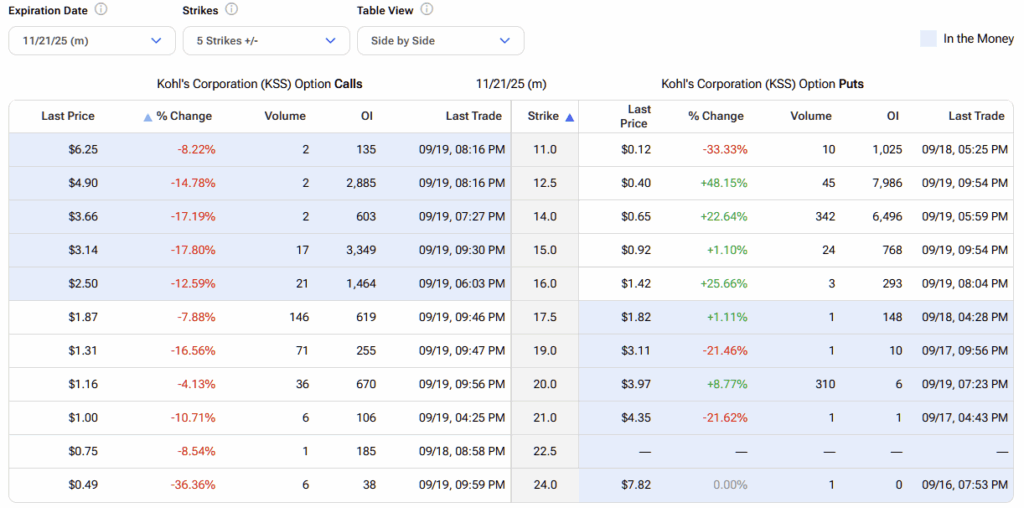Sort puts by % Change header

coord(716,116)
